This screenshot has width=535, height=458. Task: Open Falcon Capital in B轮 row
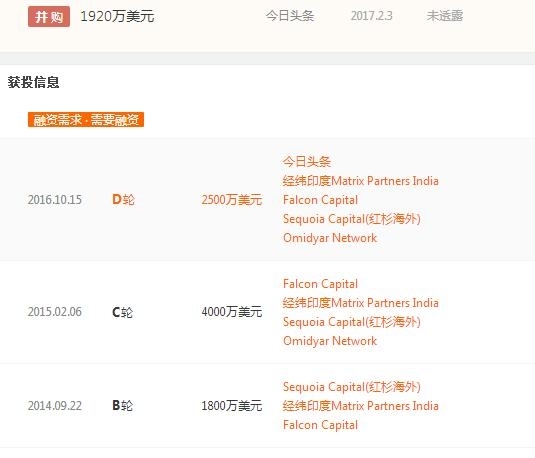coord(320,425)
